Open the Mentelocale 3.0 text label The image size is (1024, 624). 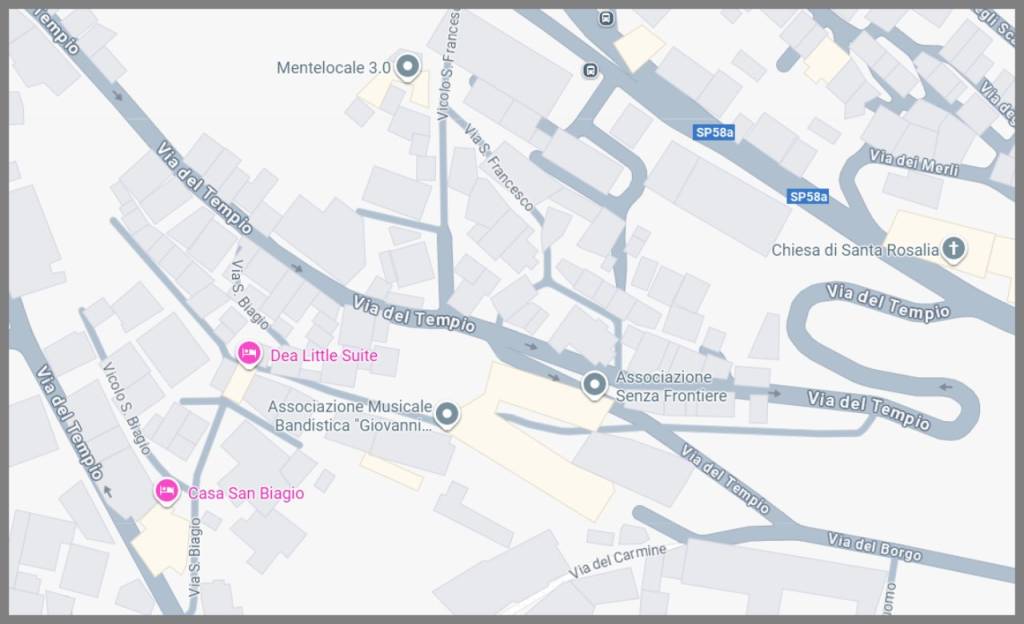point(334,68)
